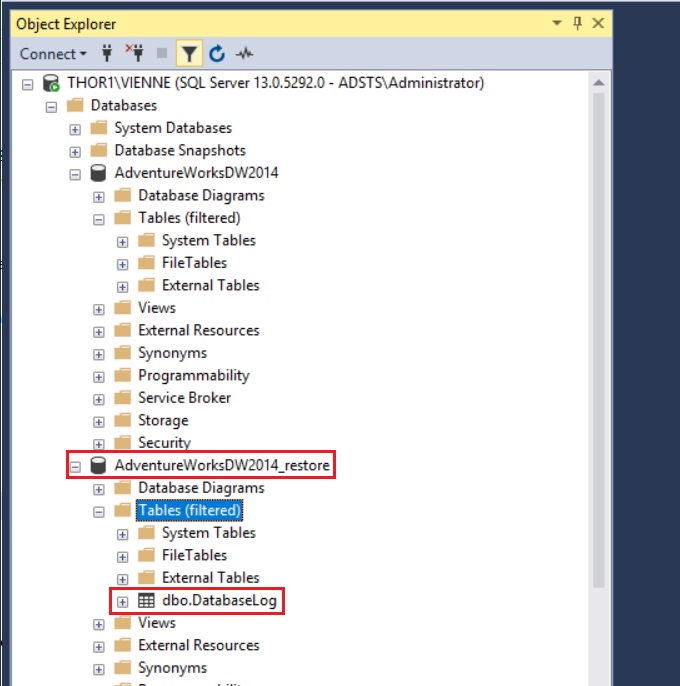Select the Service Broker folder icon
Screen dimensions: 680x686
click(x=123, y=398)
